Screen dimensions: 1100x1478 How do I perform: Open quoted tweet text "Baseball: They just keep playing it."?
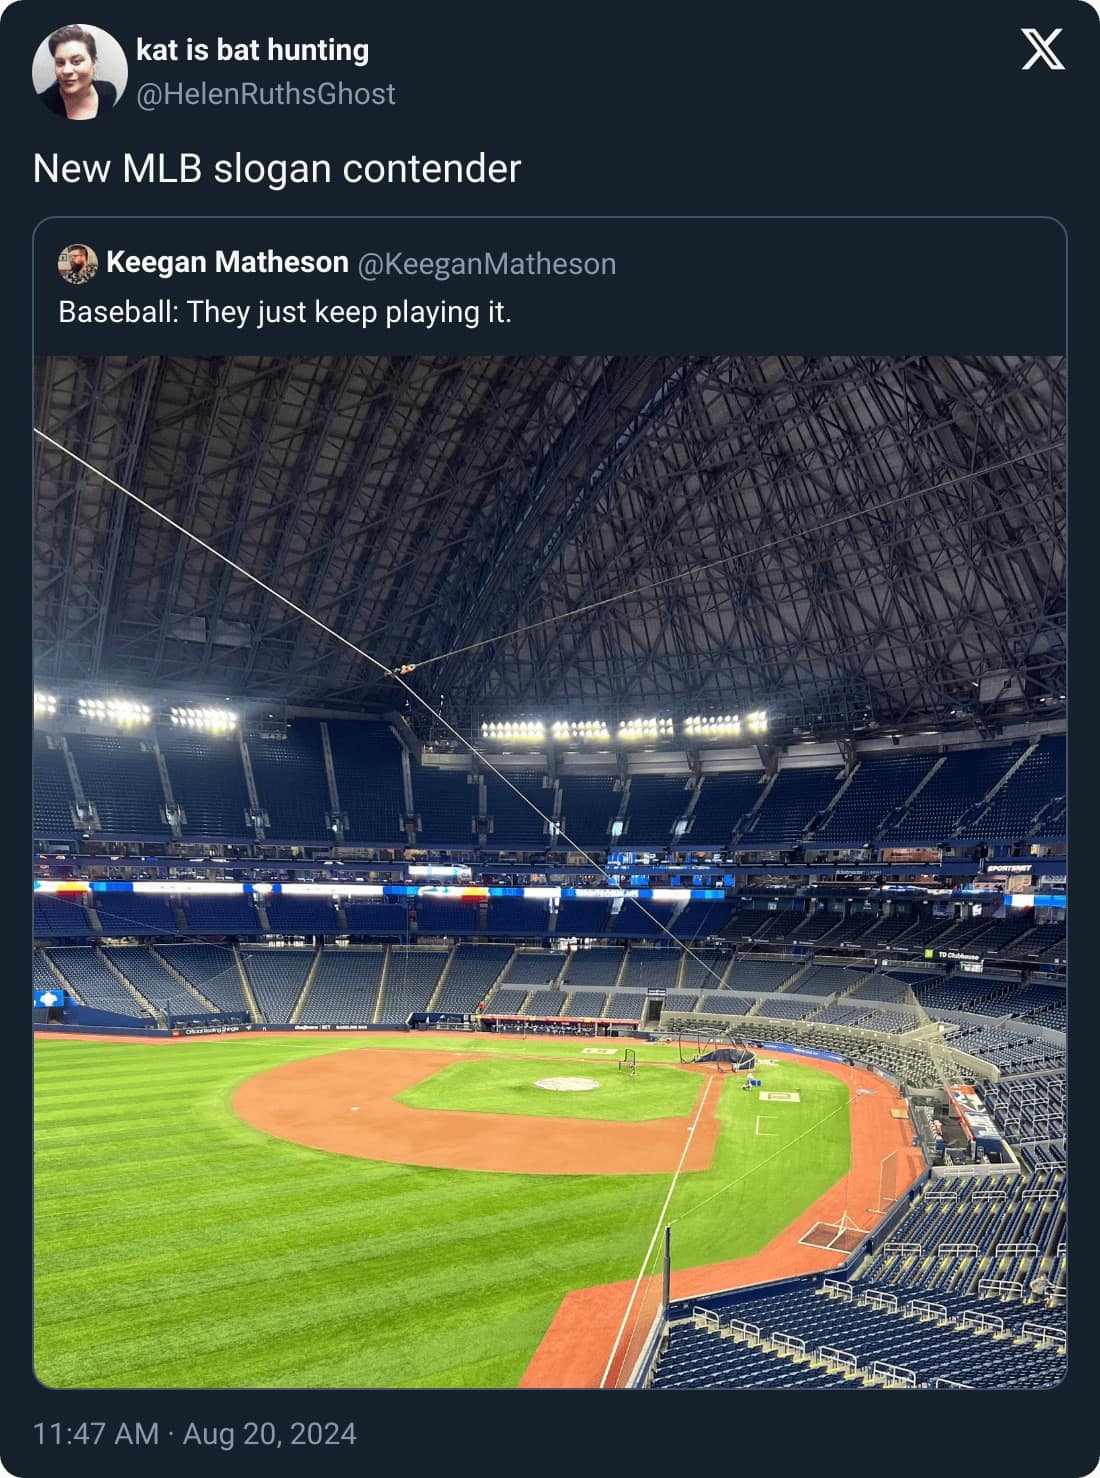coord(285,312)
